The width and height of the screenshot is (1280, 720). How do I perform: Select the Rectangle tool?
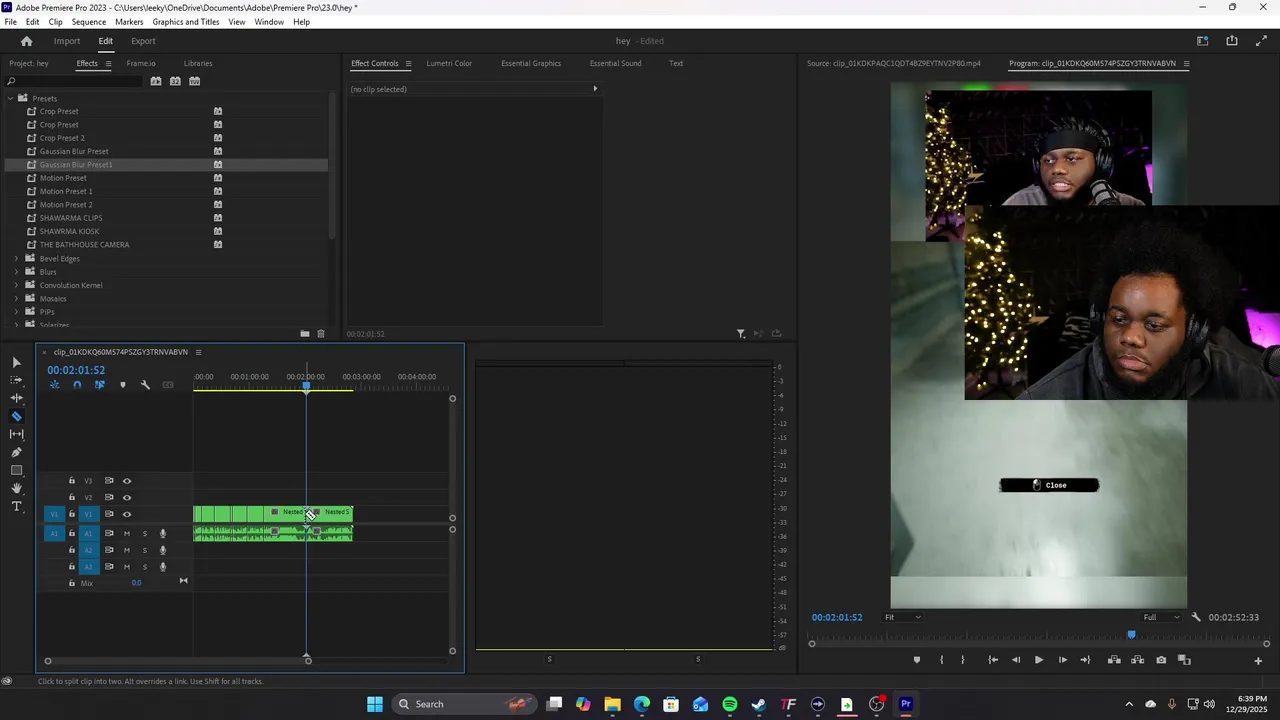click(16, 470)
